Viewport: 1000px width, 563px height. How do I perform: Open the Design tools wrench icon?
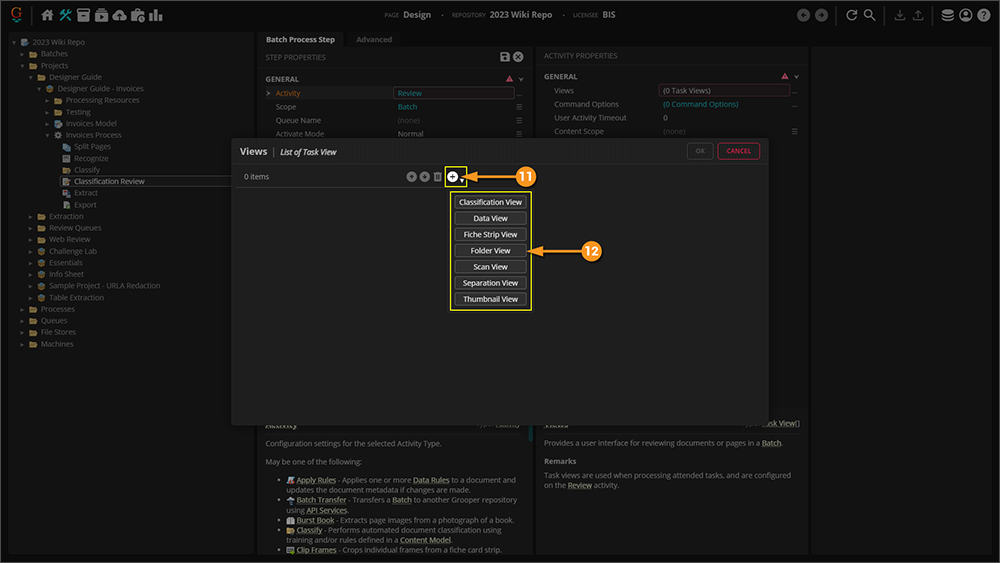coord(66,15)
